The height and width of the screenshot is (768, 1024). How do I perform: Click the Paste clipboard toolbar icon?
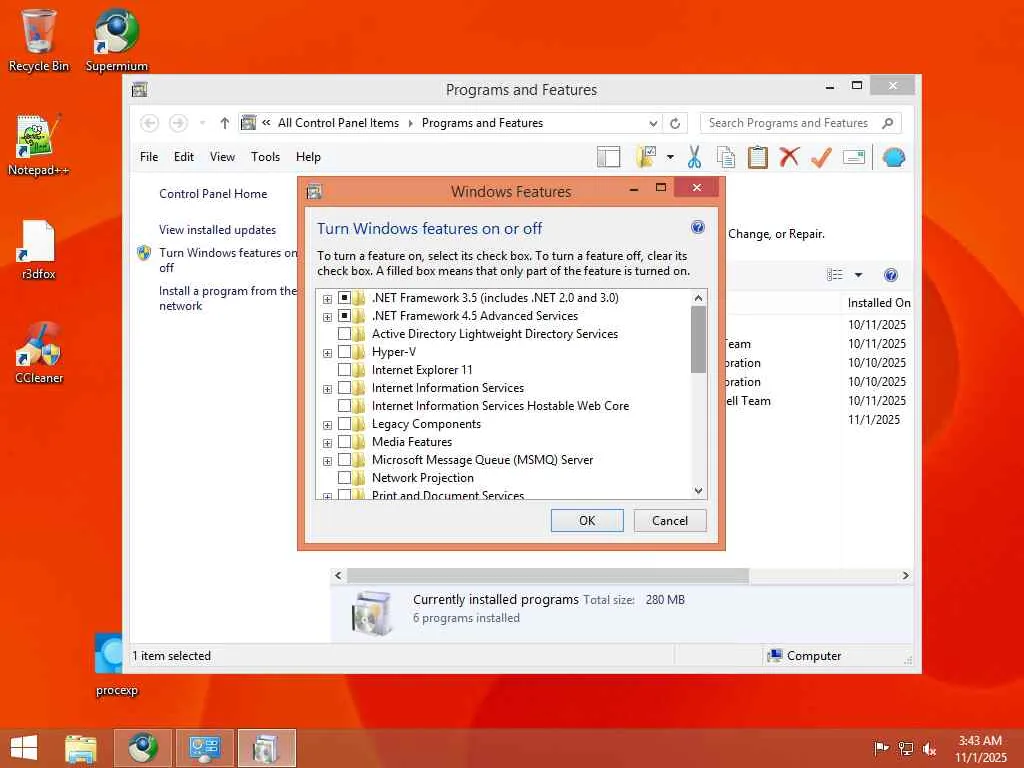pos(758,157)
